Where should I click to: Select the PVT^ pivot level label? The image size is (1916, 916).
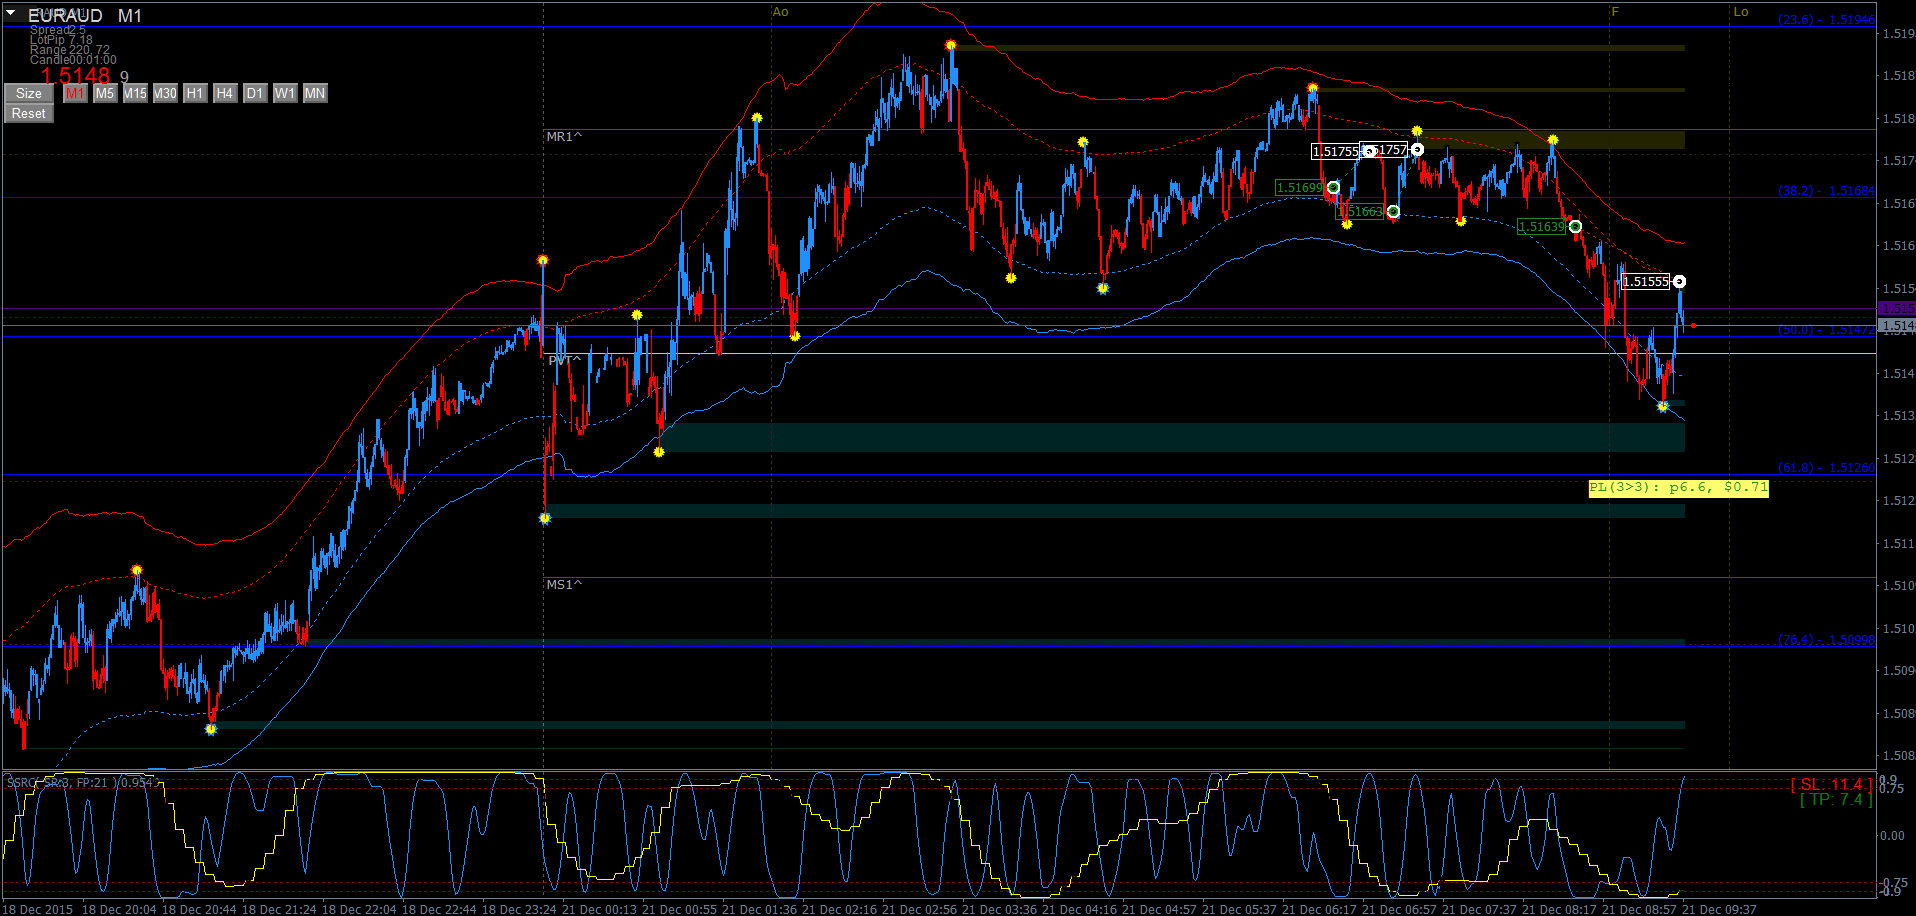(x=564, y=360)
